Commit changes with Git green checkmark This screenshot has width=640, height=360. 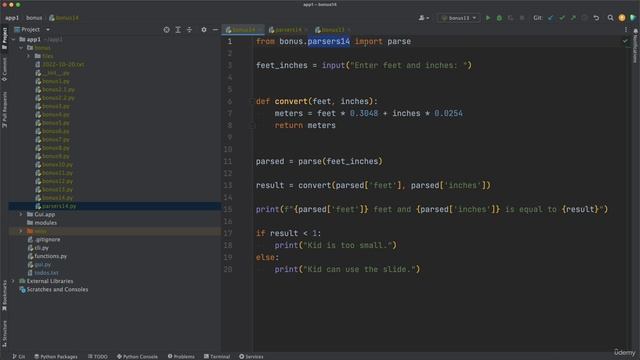562,18
